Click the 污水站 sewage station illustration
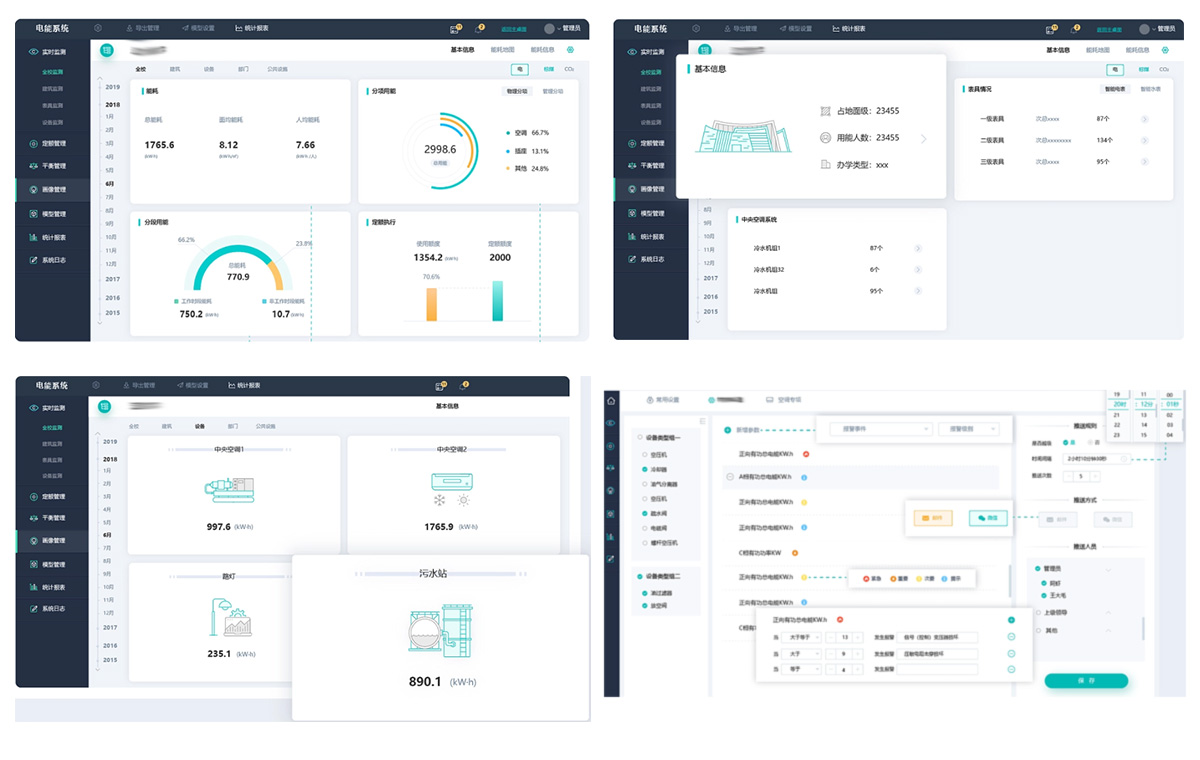 (438, 630)
